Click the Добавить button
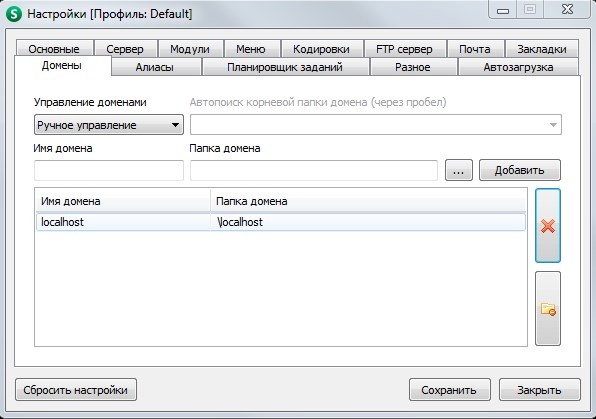596x419 pixels. click(520, 170)
